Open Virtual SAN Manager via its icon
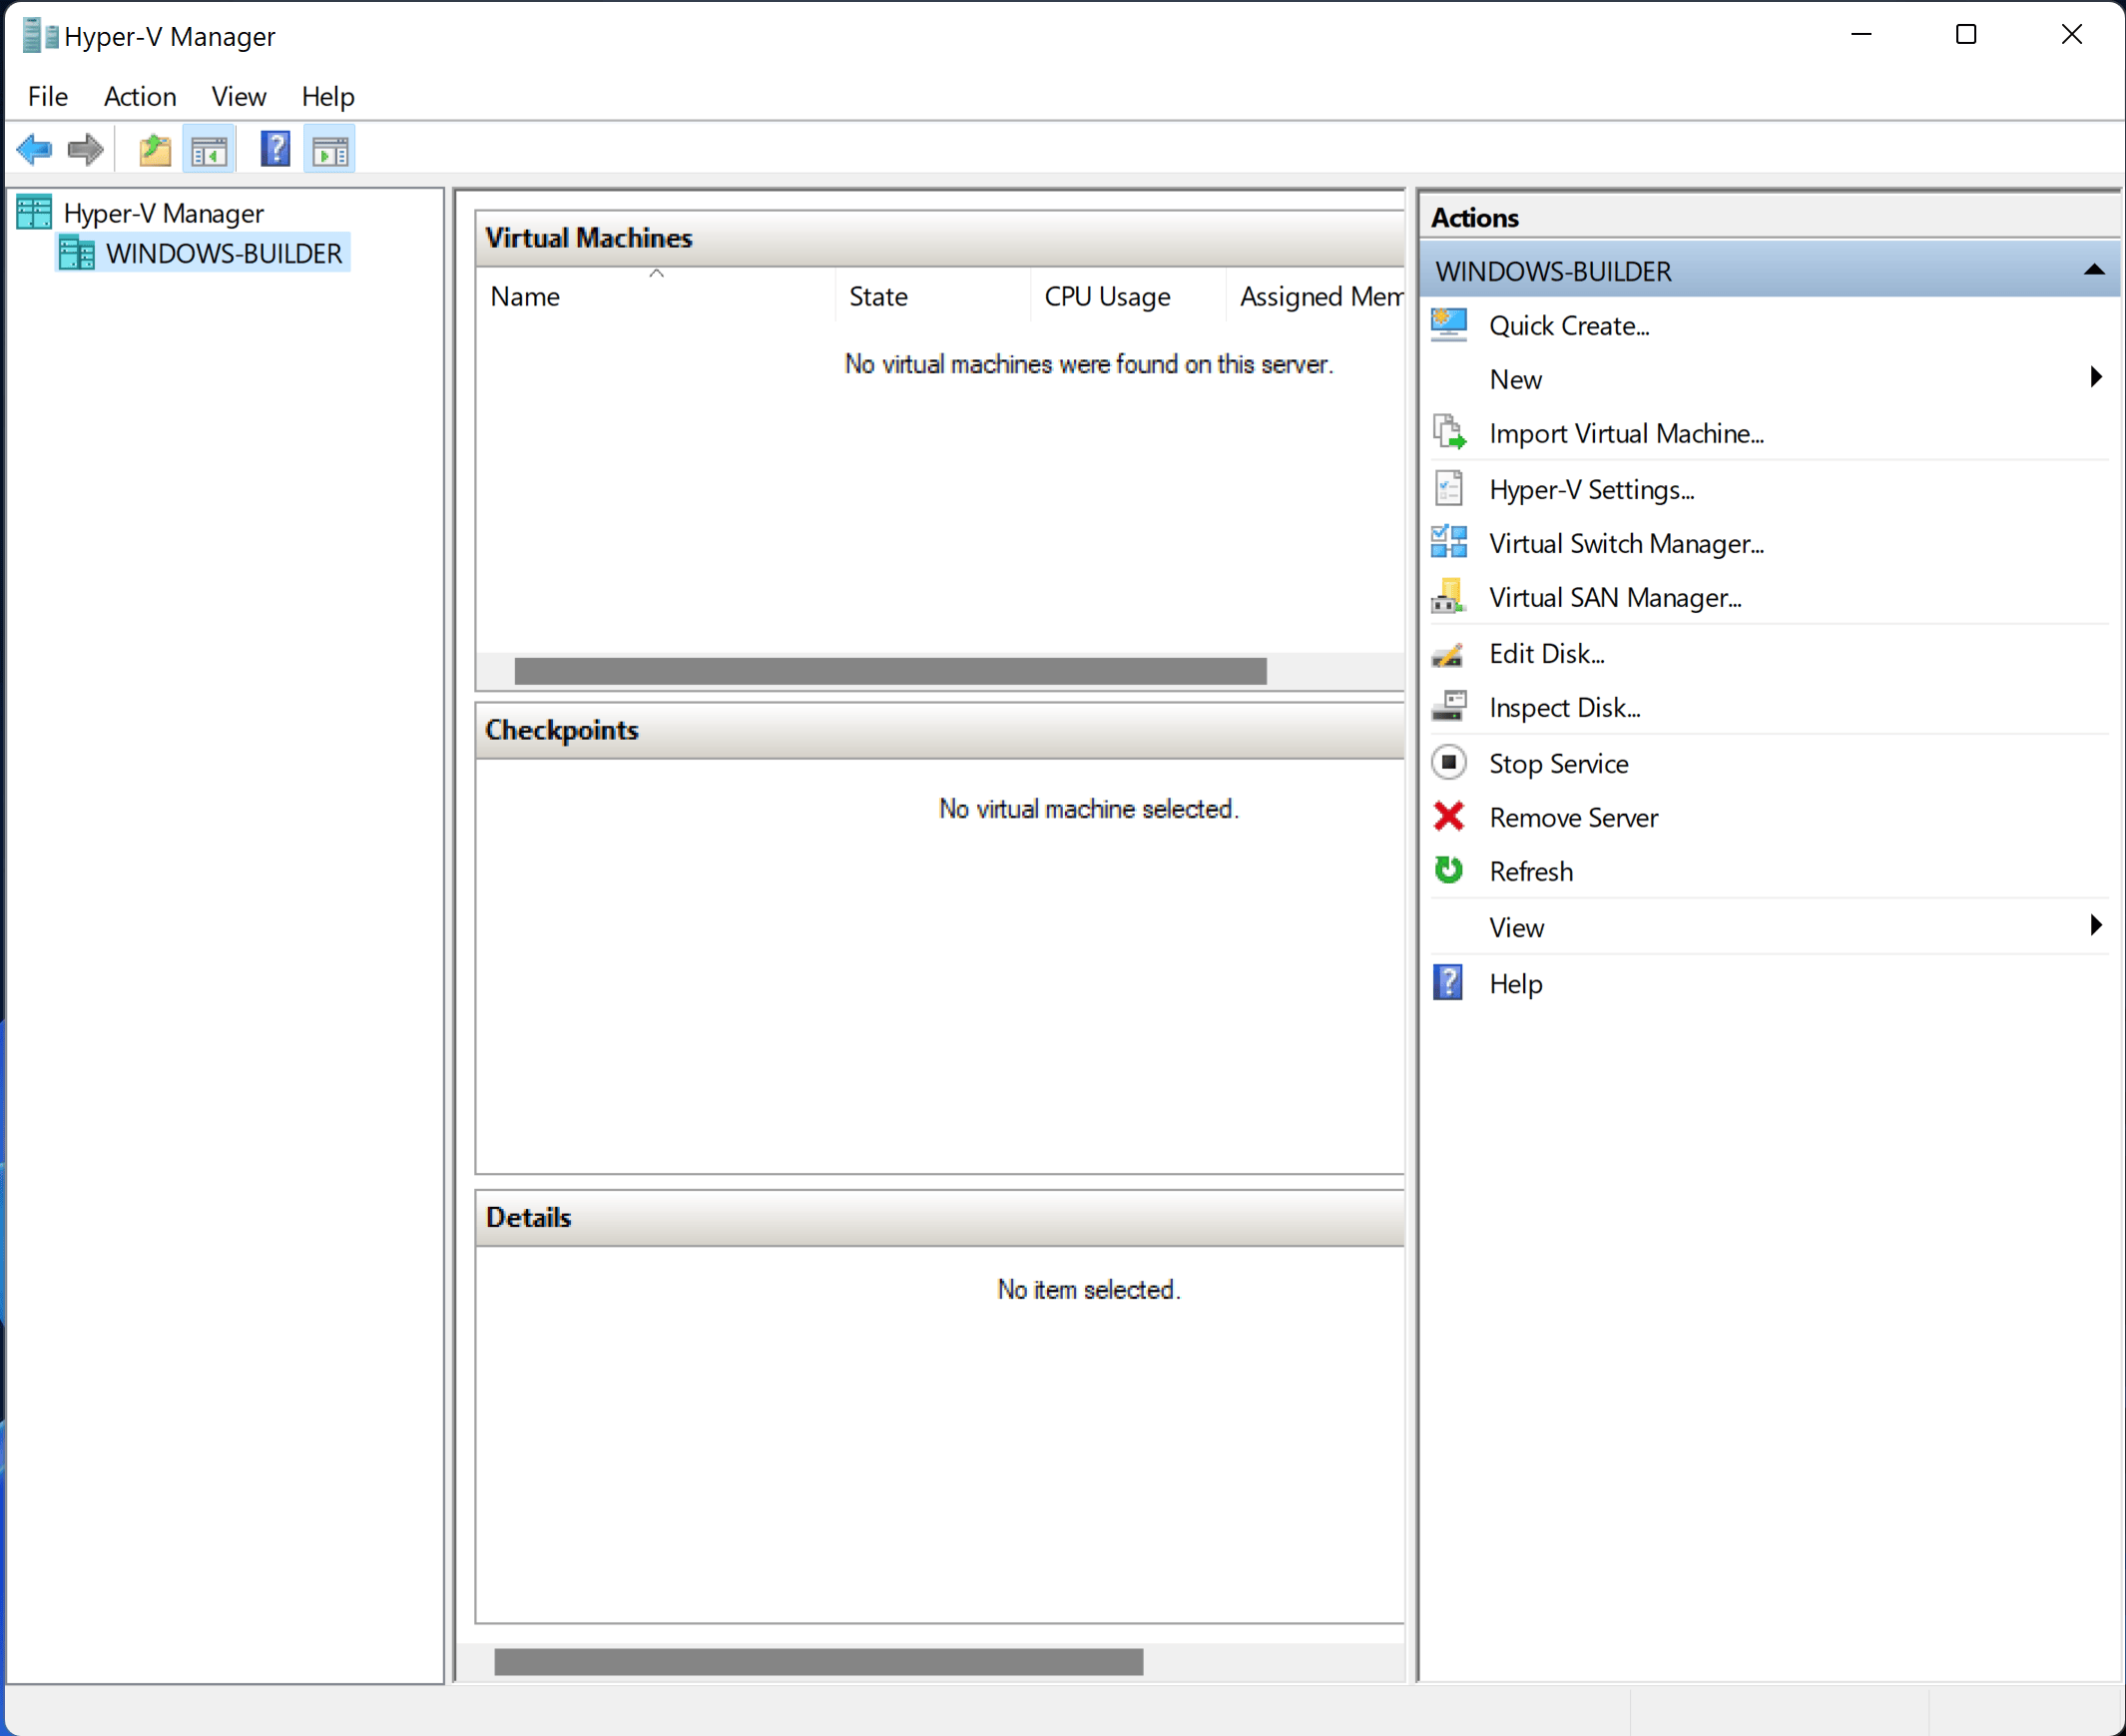This screenshot has width=2126, height=1736. (1449, 596)
